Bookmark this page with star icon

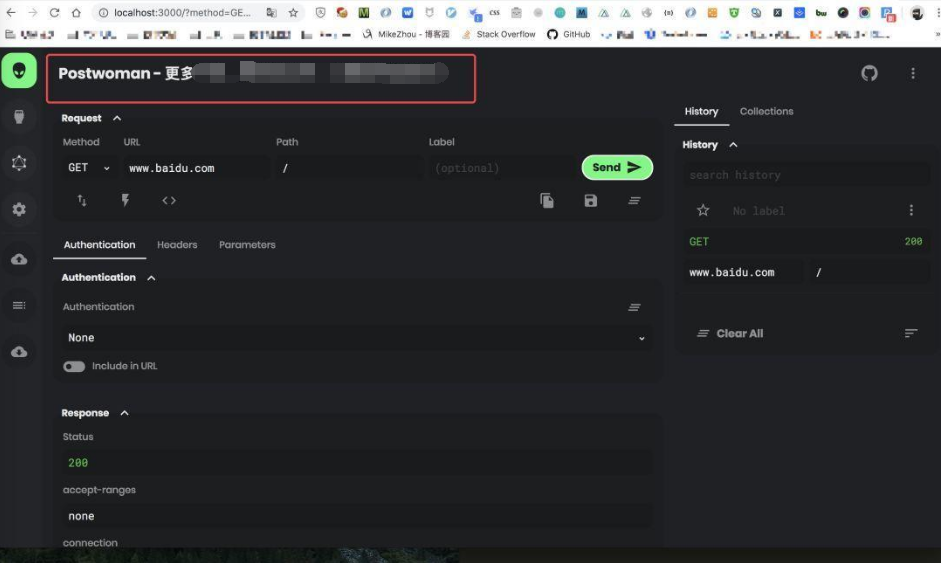click(293, 13)
